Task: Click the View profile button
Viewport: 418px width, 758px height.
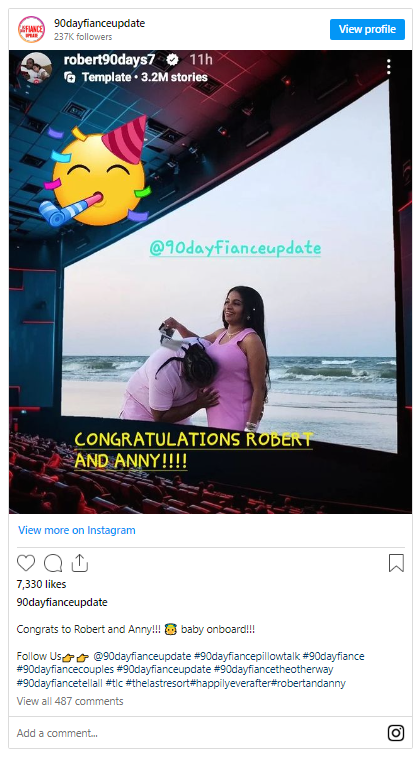Action: [x=367, y=29]
